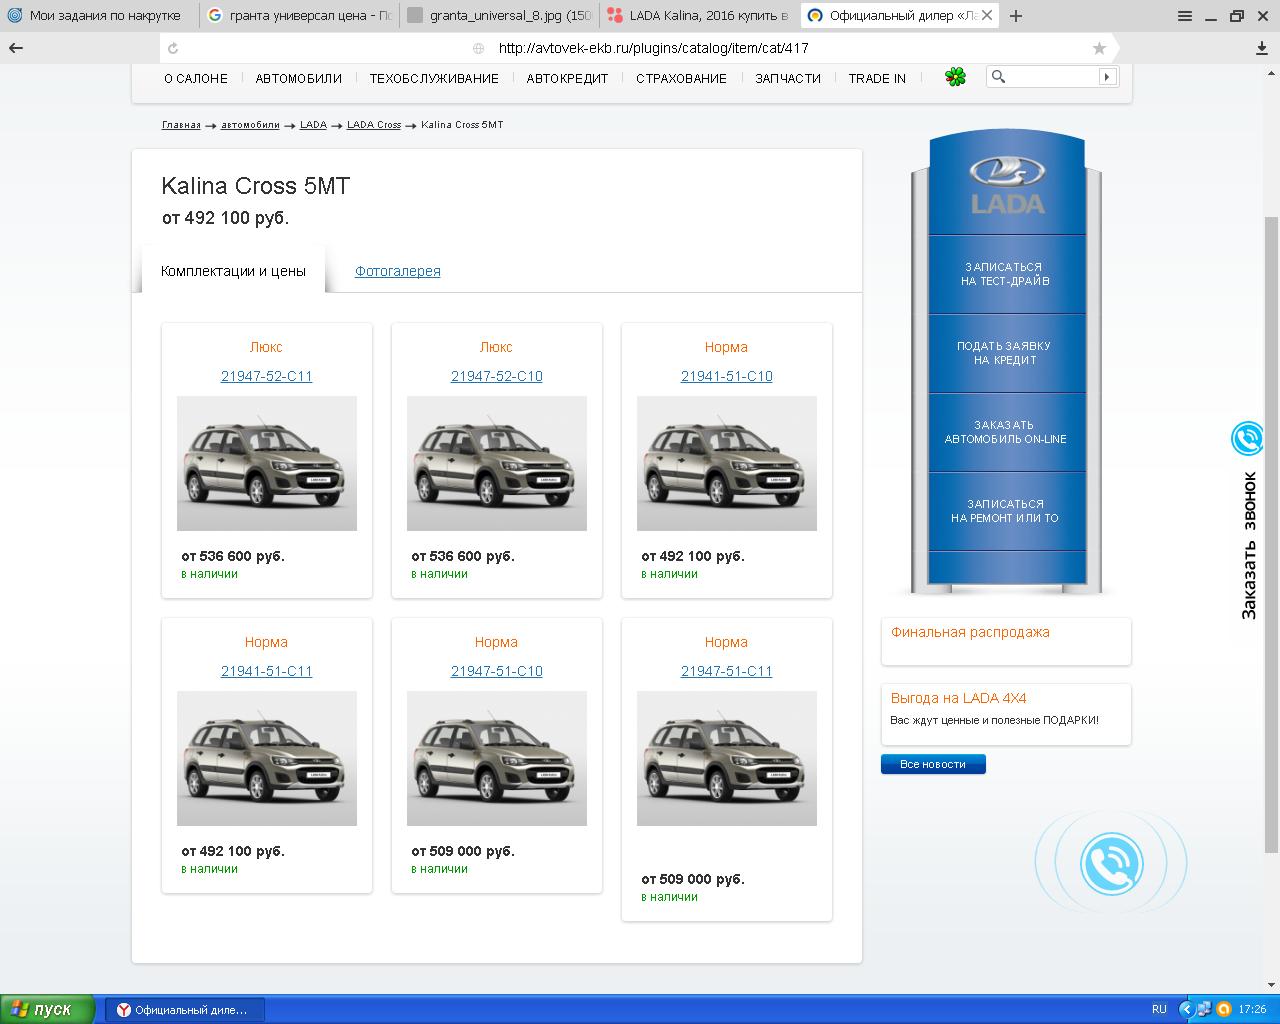Open the browser downloads icon
Screen dimensions: 1280x1024
(1262, 48)
